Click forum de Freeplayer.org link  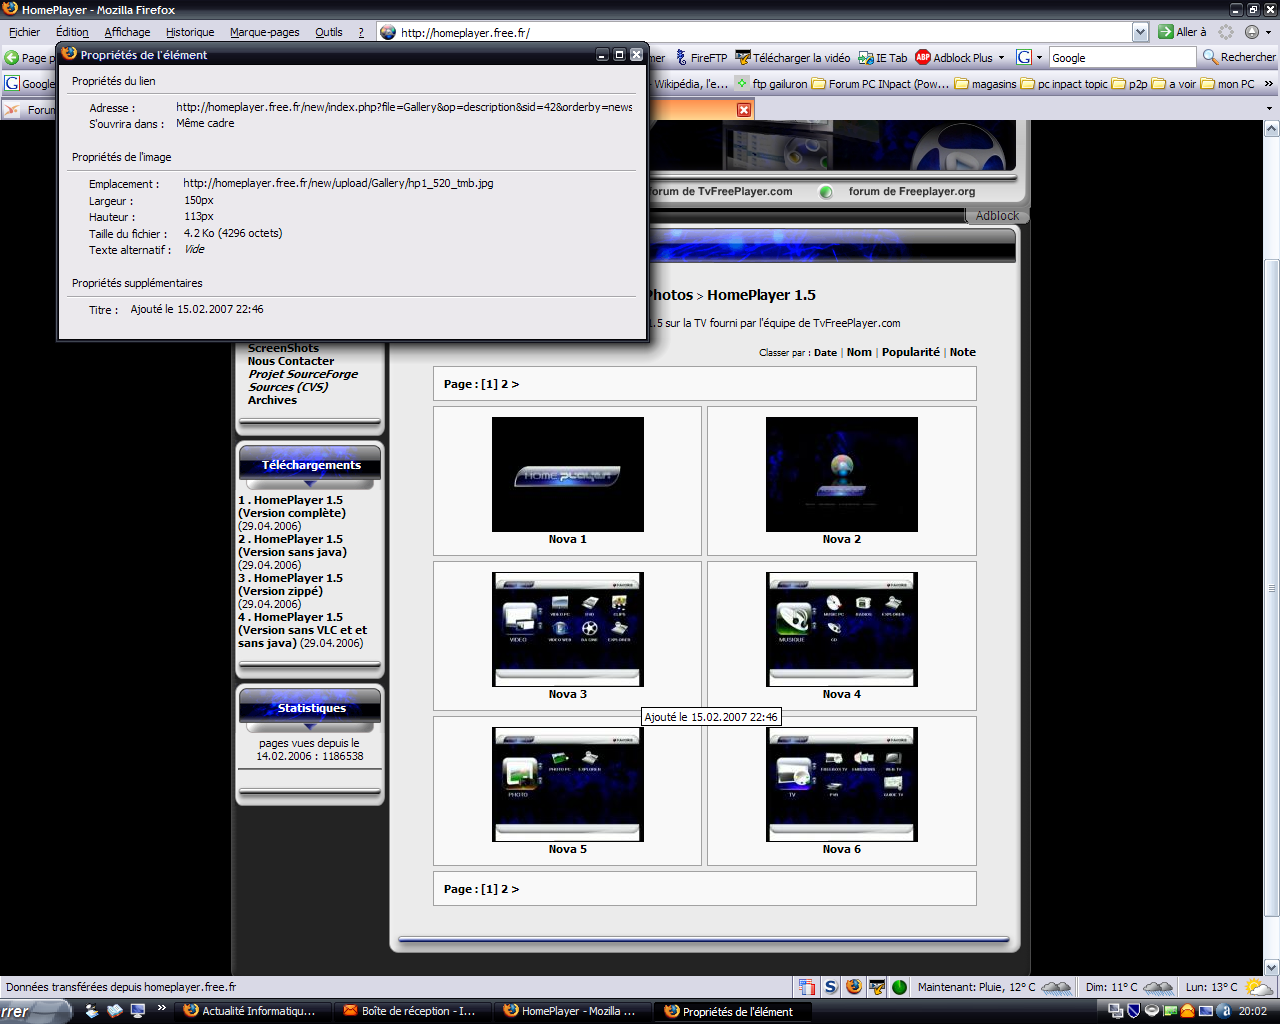pos(911,191)
